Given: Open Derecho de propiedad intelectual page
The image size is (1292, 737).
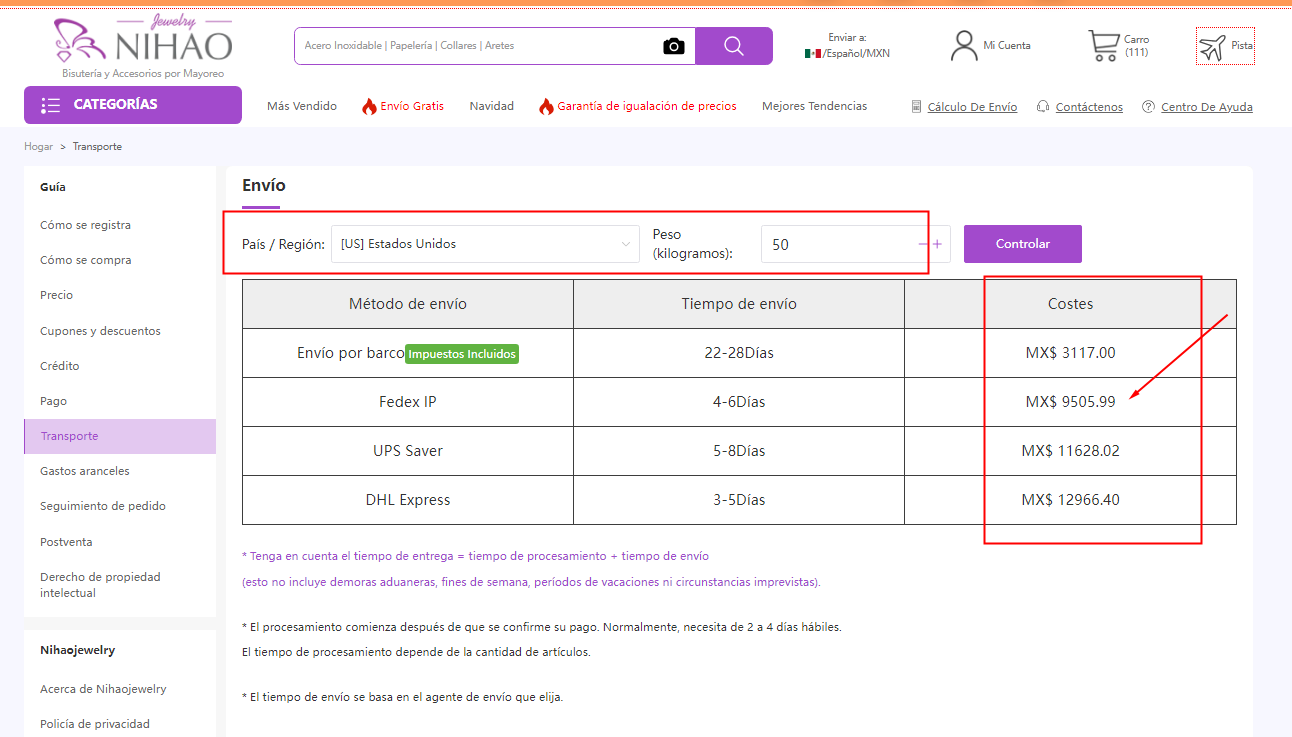Looking at the screenshot, I should pyautogui.click(x=100, y=585).
